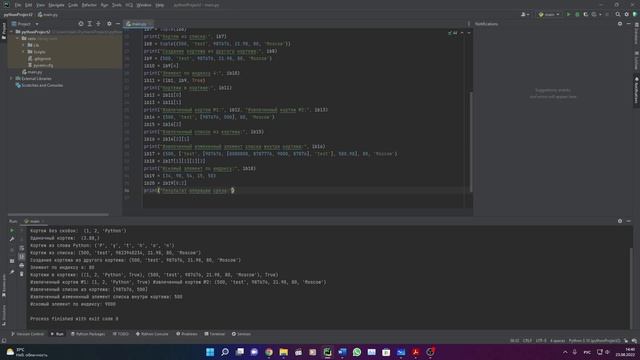Open the File menu

[x=18, y=5]
